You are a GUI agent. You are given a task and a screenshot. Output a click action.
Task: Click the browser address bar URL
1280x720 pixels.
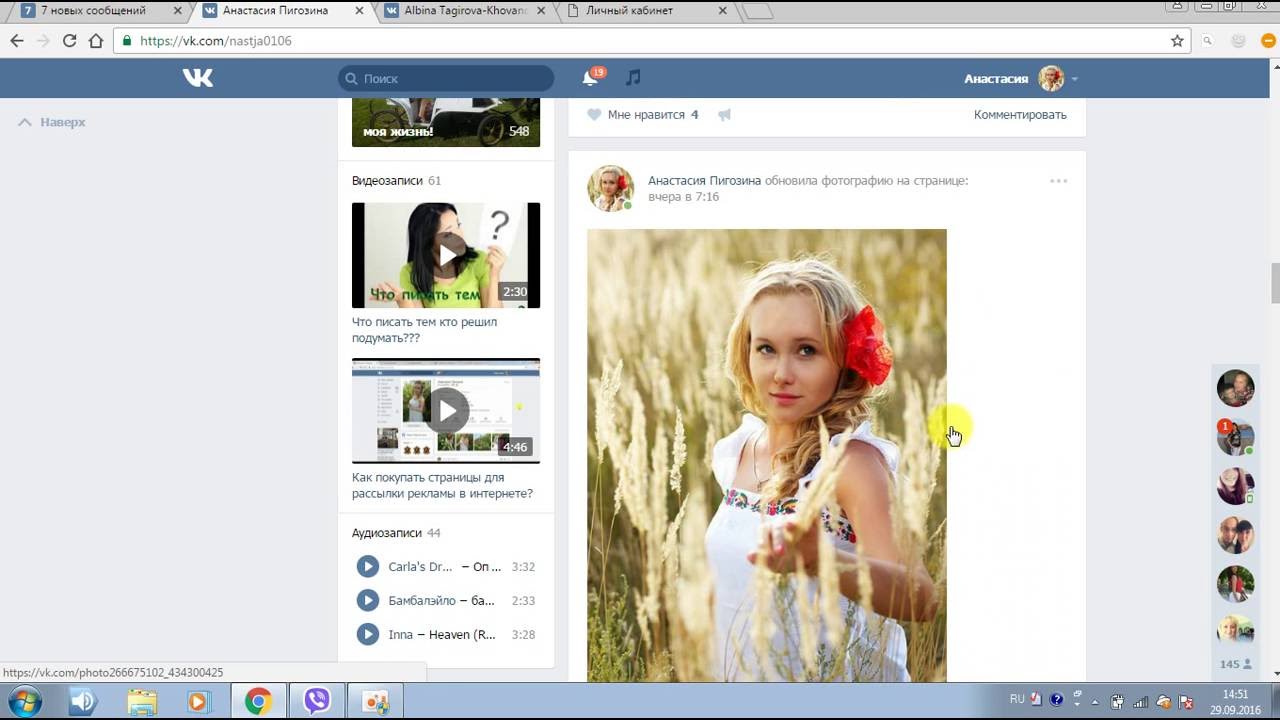point(216,41)
